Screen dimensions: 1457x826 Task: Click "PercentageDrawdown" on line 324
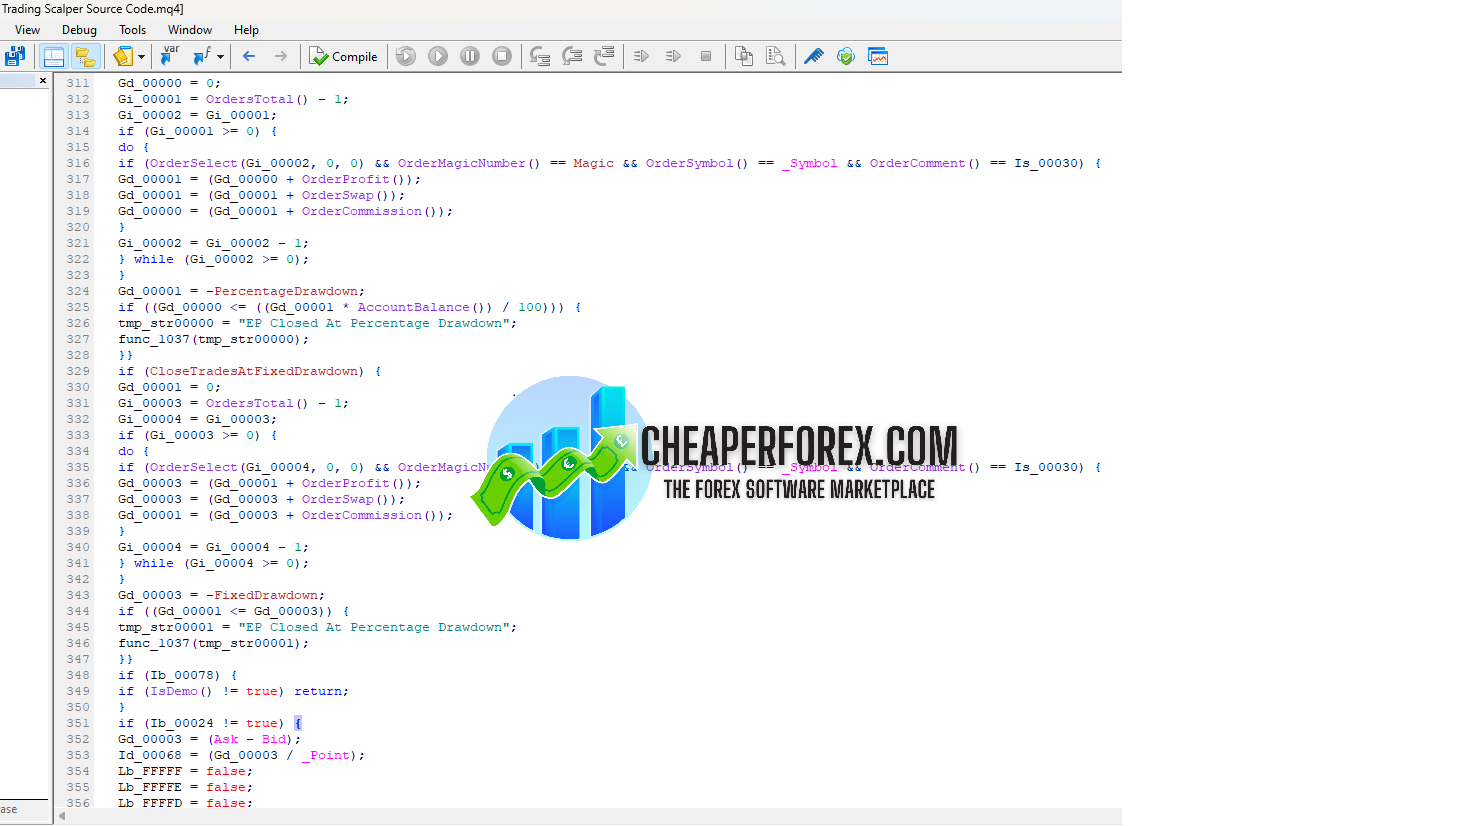coord(286,291)
